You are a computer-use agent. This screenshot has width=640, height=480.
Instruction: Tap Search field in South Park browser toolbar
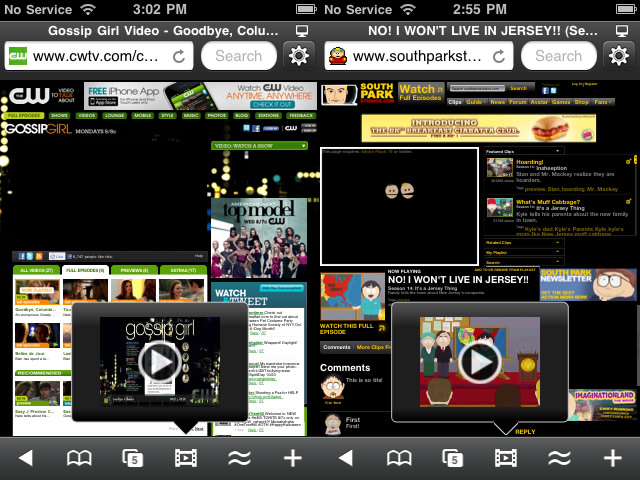coord(559,56)
